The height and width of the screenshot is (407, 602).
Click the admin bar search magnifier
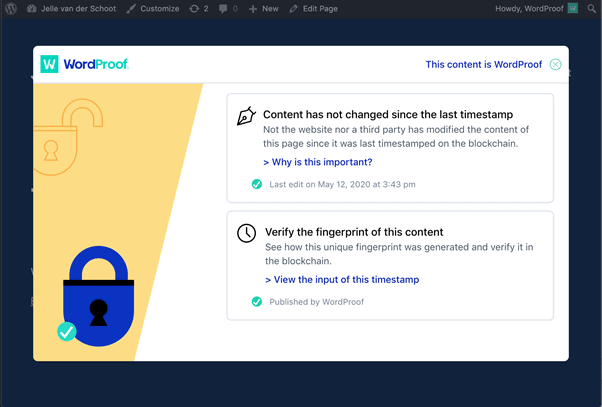(x=591, y=8)
